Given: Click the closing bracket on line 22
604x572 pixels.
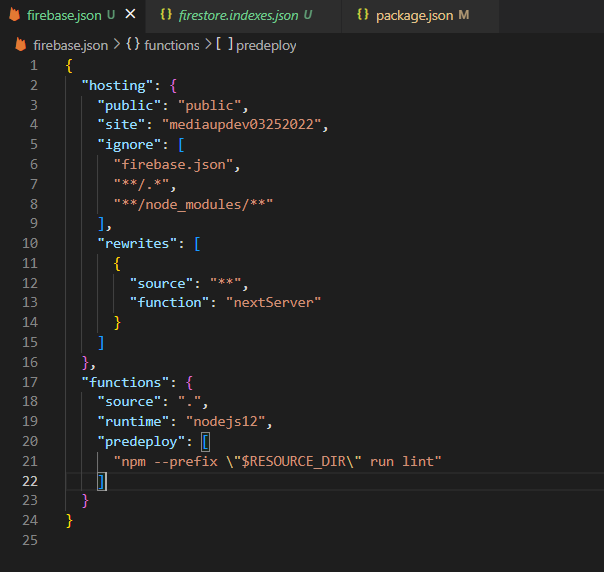Looking at the screenshot, I should tap(102, 481).
